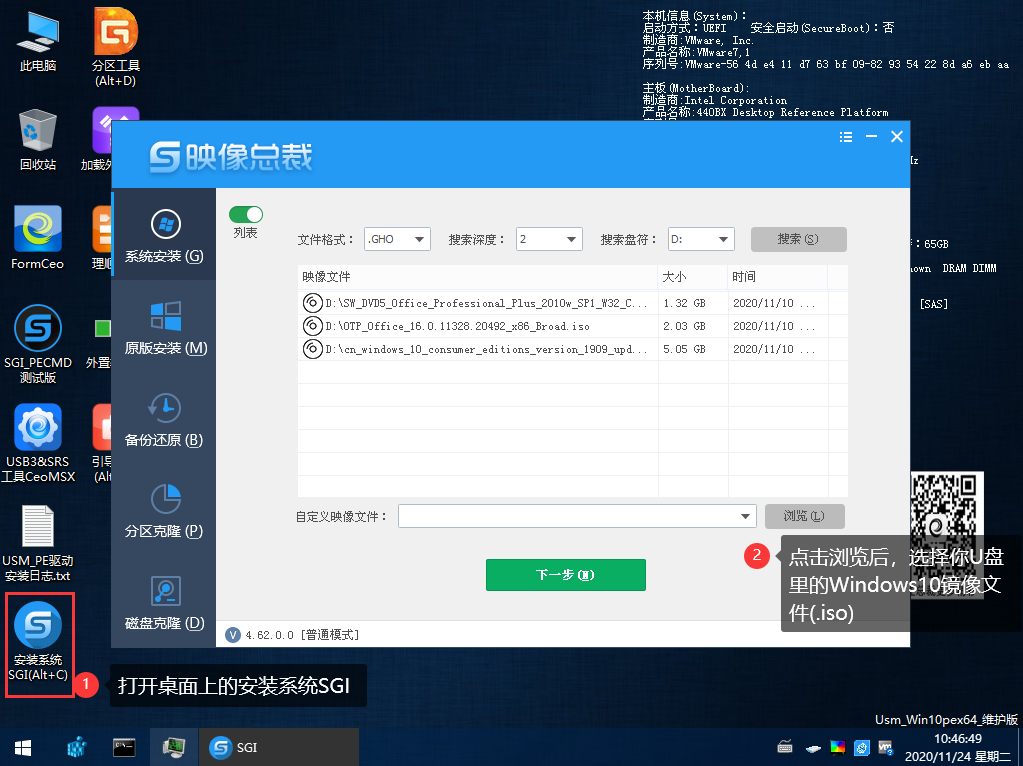Click the green 下一步 button

pos(566,575)
